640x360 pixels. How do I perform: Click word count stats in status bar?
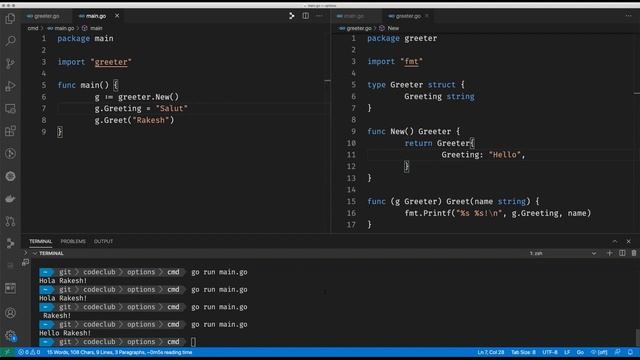[x=119, y=352]
